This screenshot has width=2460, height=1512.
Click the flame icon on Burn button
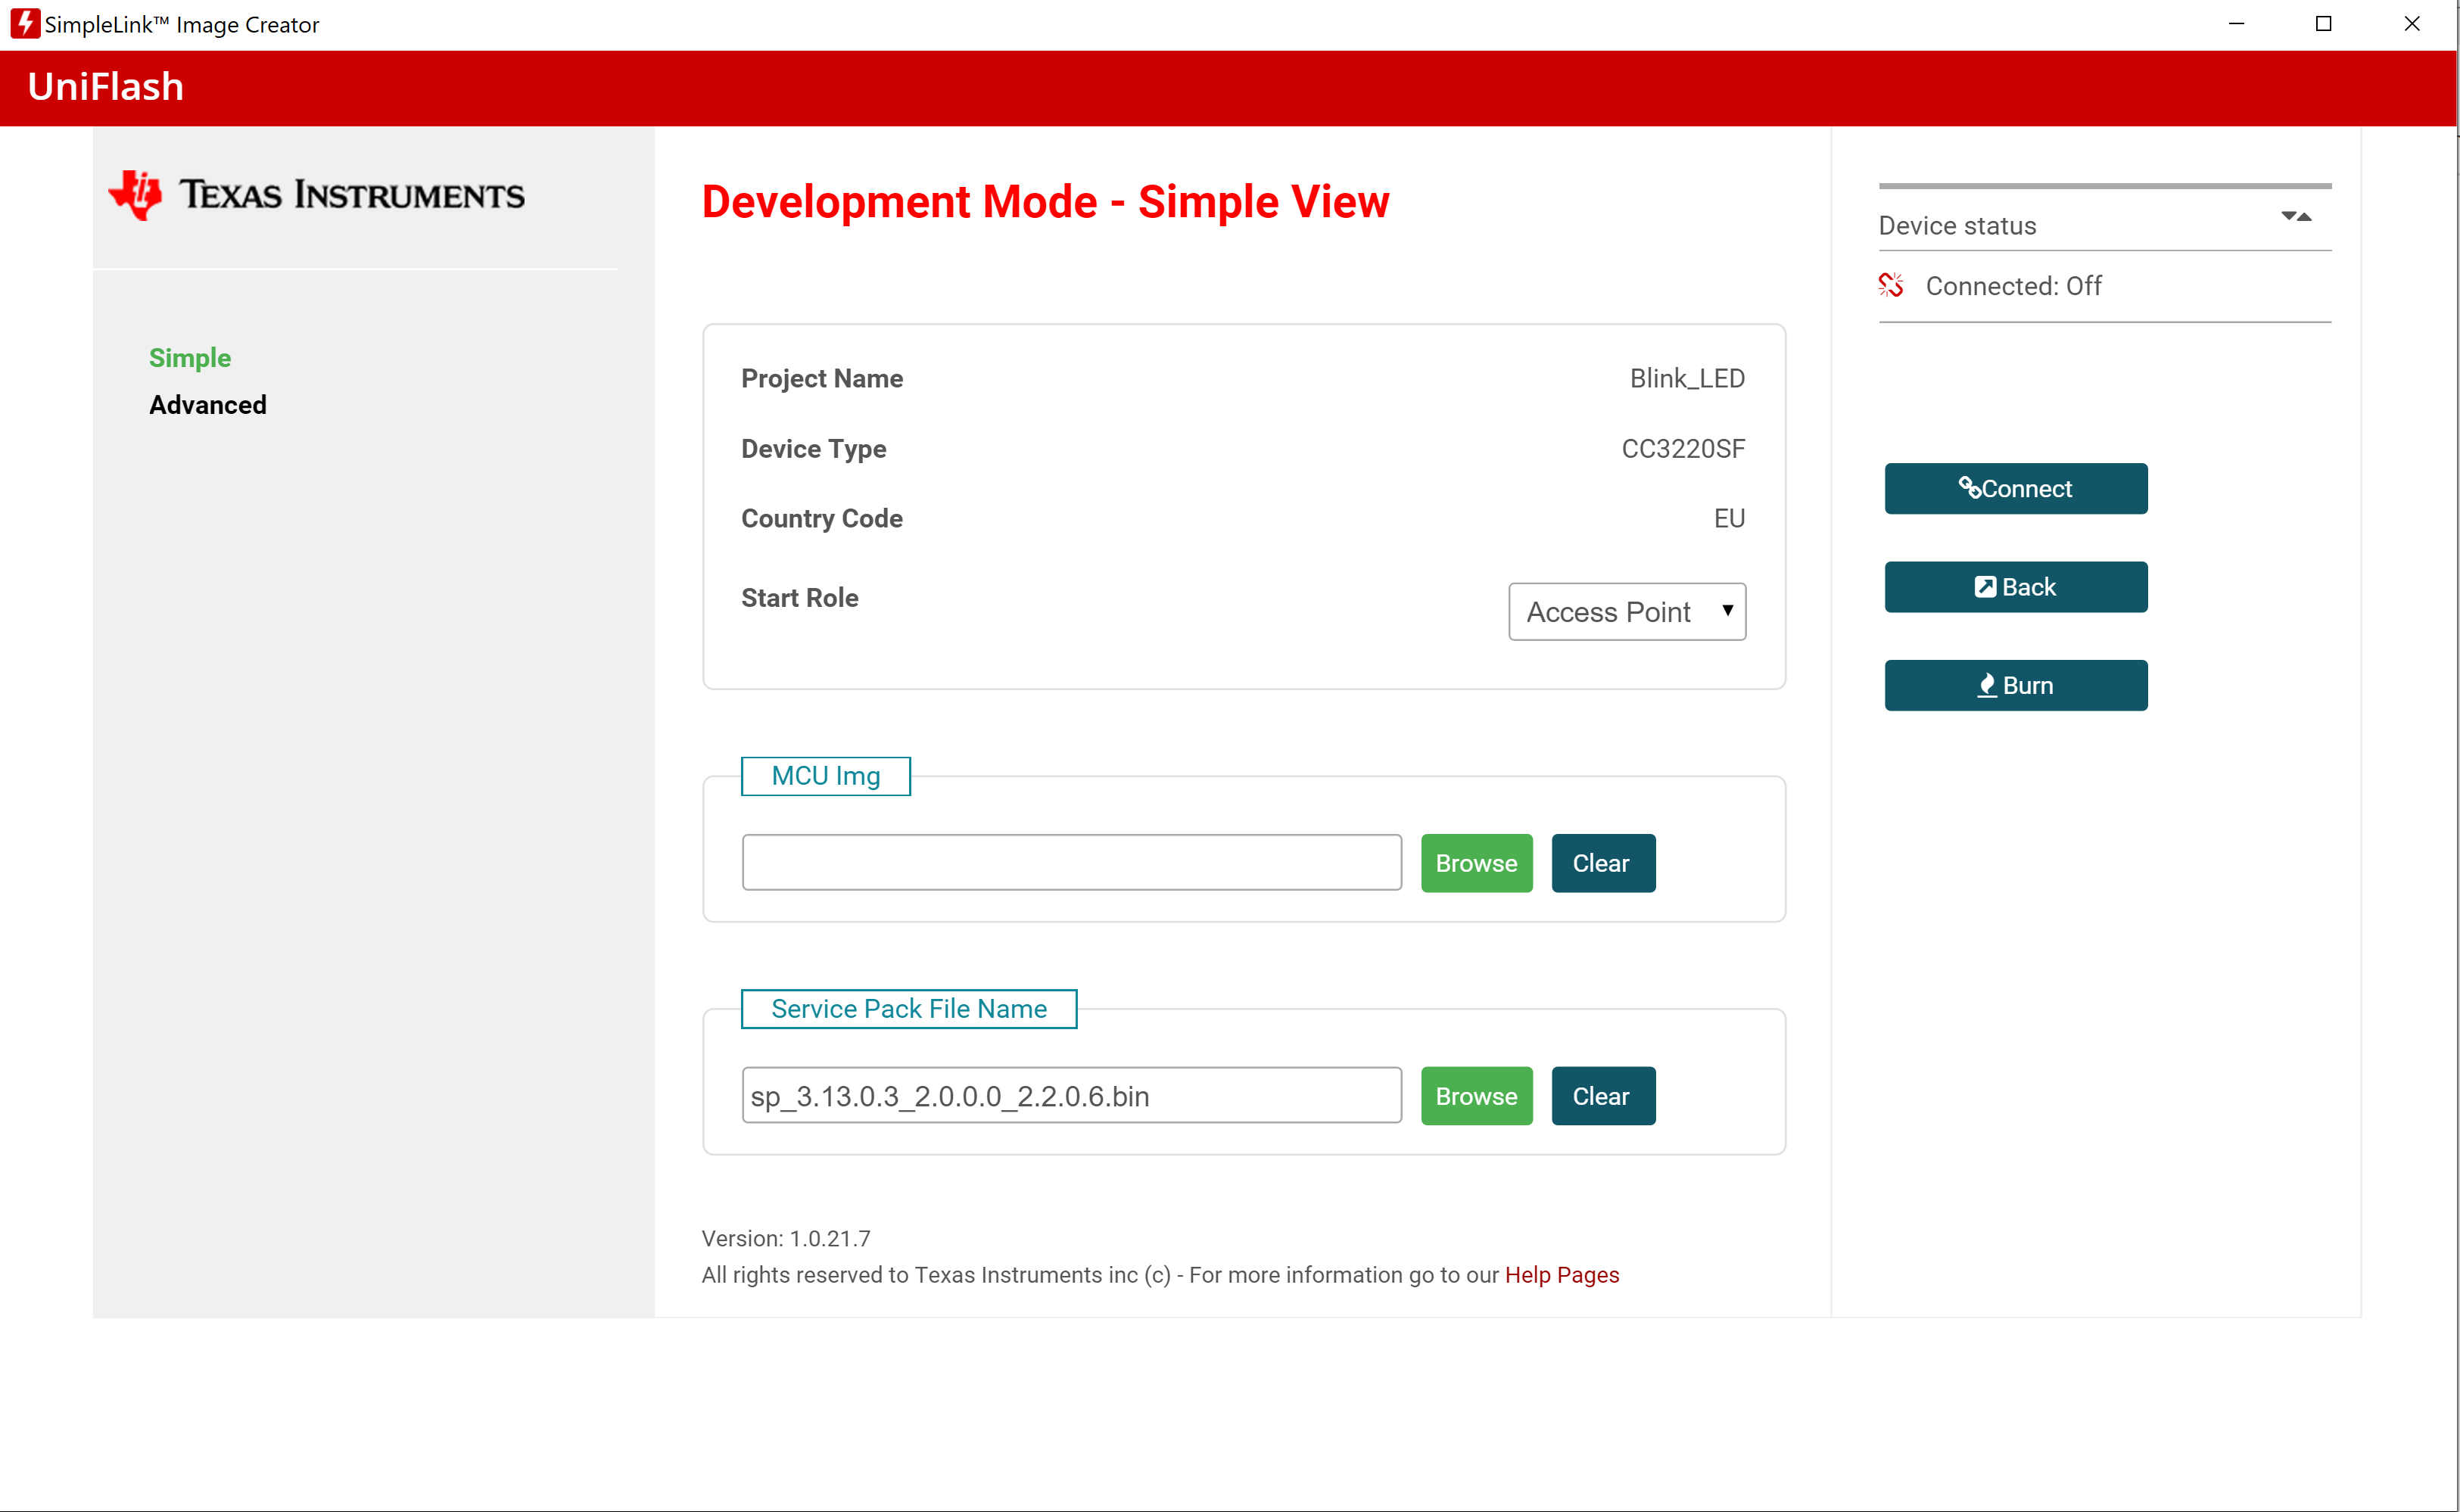coord(1986,685)
